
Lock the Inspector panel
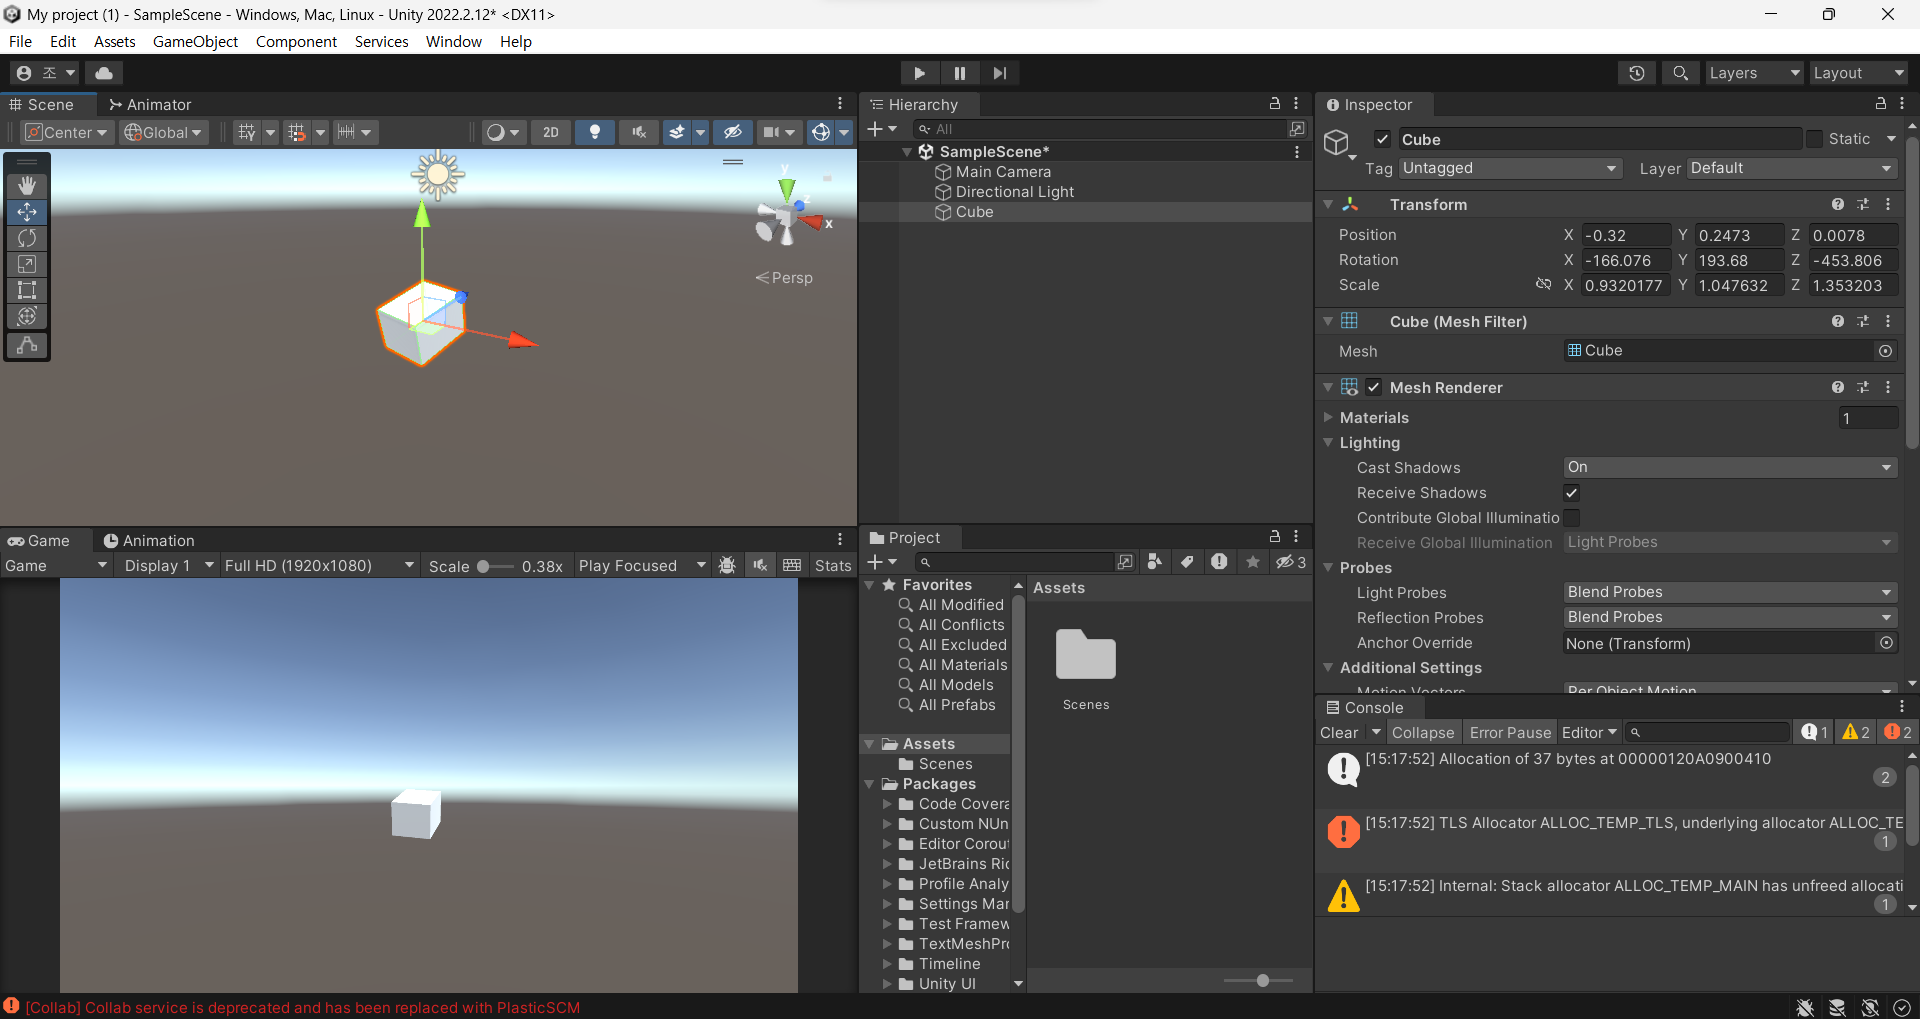click(x=1881, y=104)
